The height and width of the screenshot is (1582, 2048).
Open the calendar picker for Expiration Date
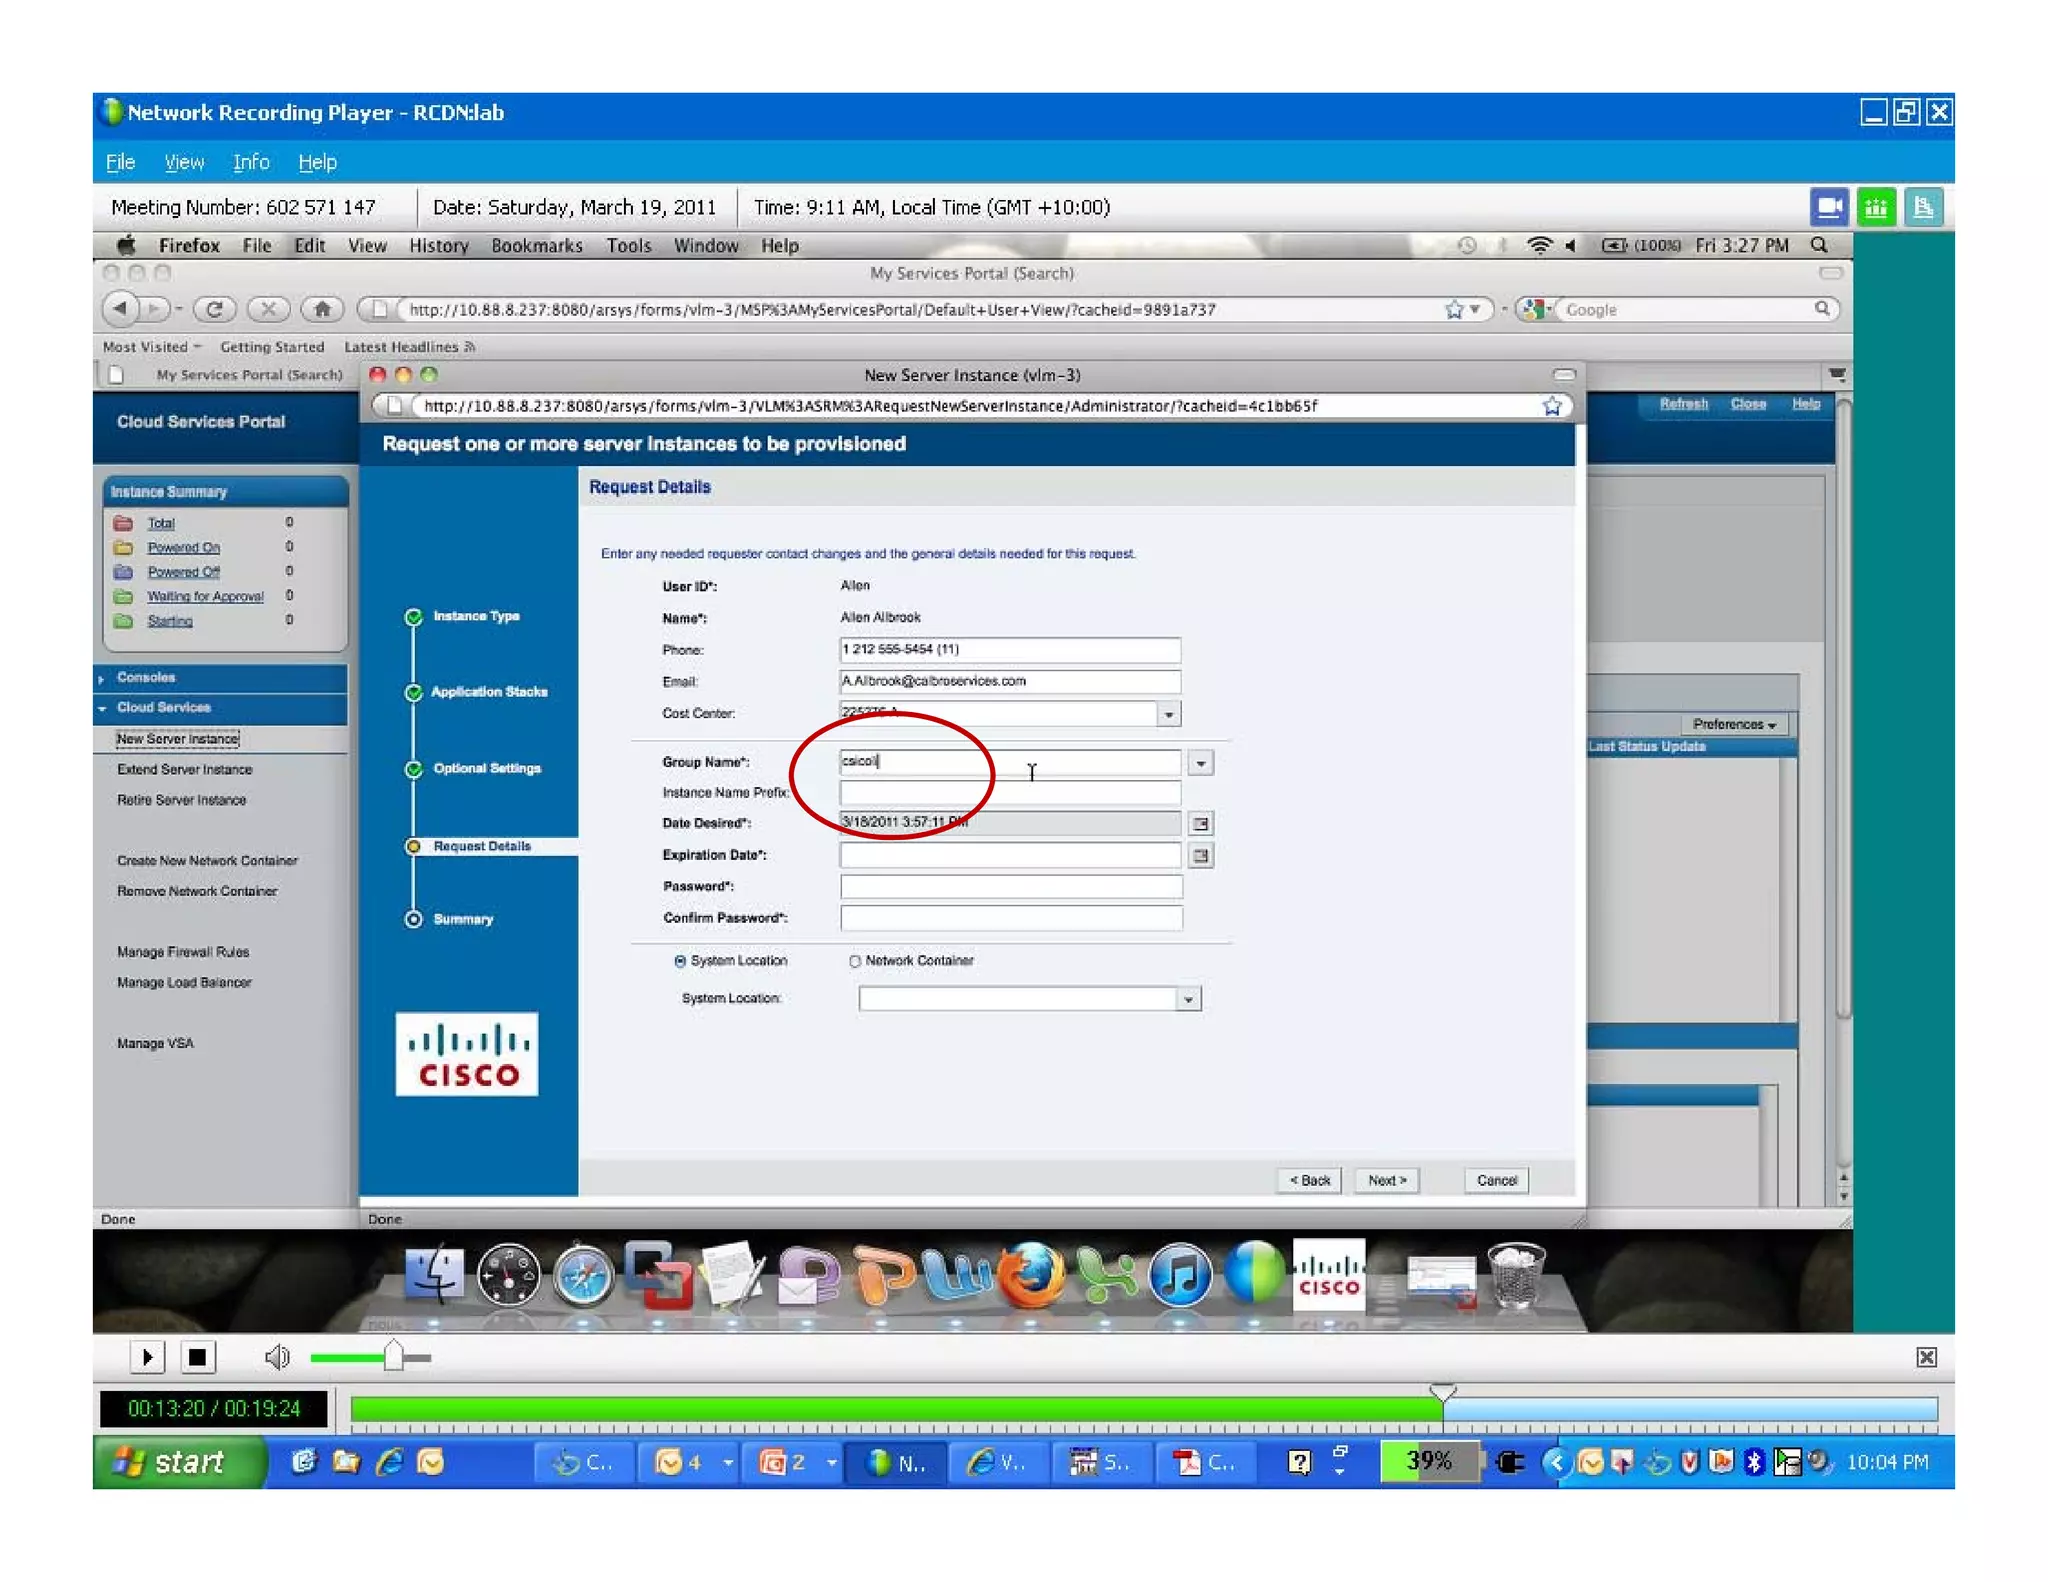[x=1201, y=856]
